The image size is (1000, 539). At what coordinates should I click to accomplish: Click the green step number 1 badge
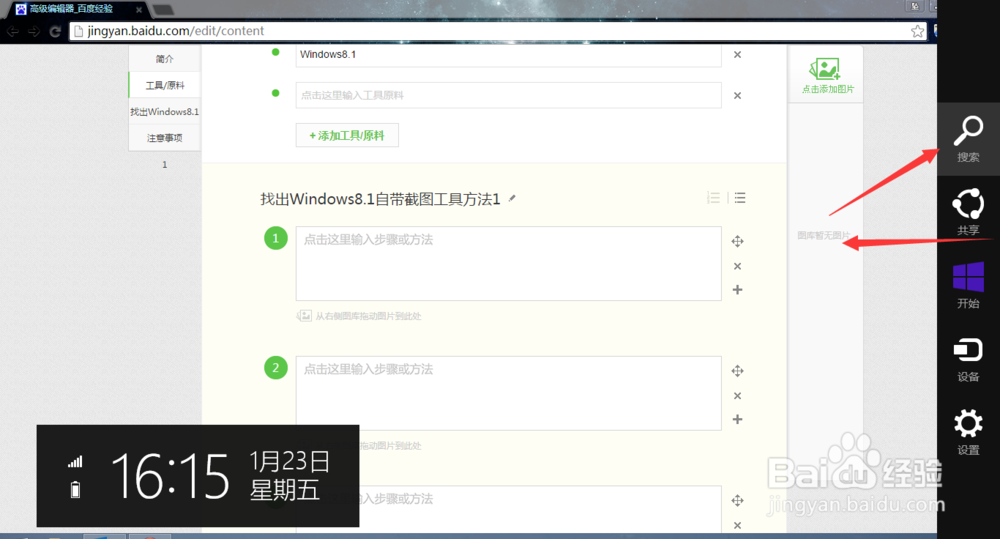[276, 238]
